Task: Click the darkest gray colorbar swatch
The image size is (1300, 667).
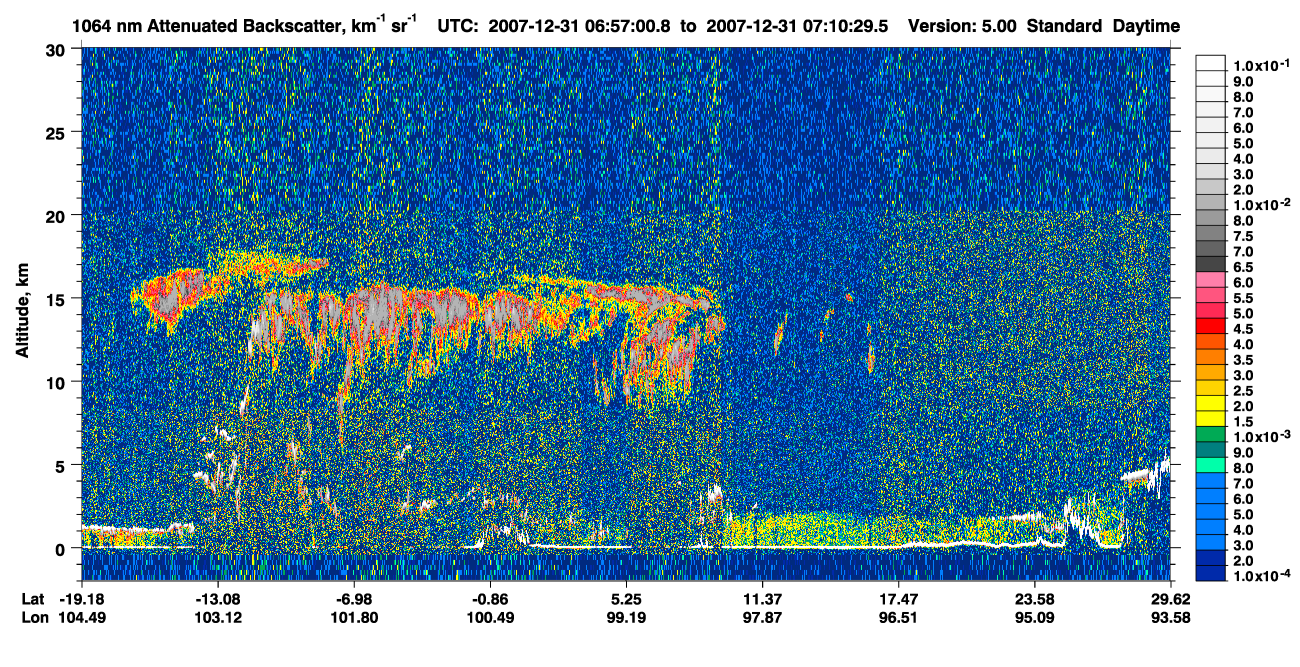Action: (x=1211, y=263)
